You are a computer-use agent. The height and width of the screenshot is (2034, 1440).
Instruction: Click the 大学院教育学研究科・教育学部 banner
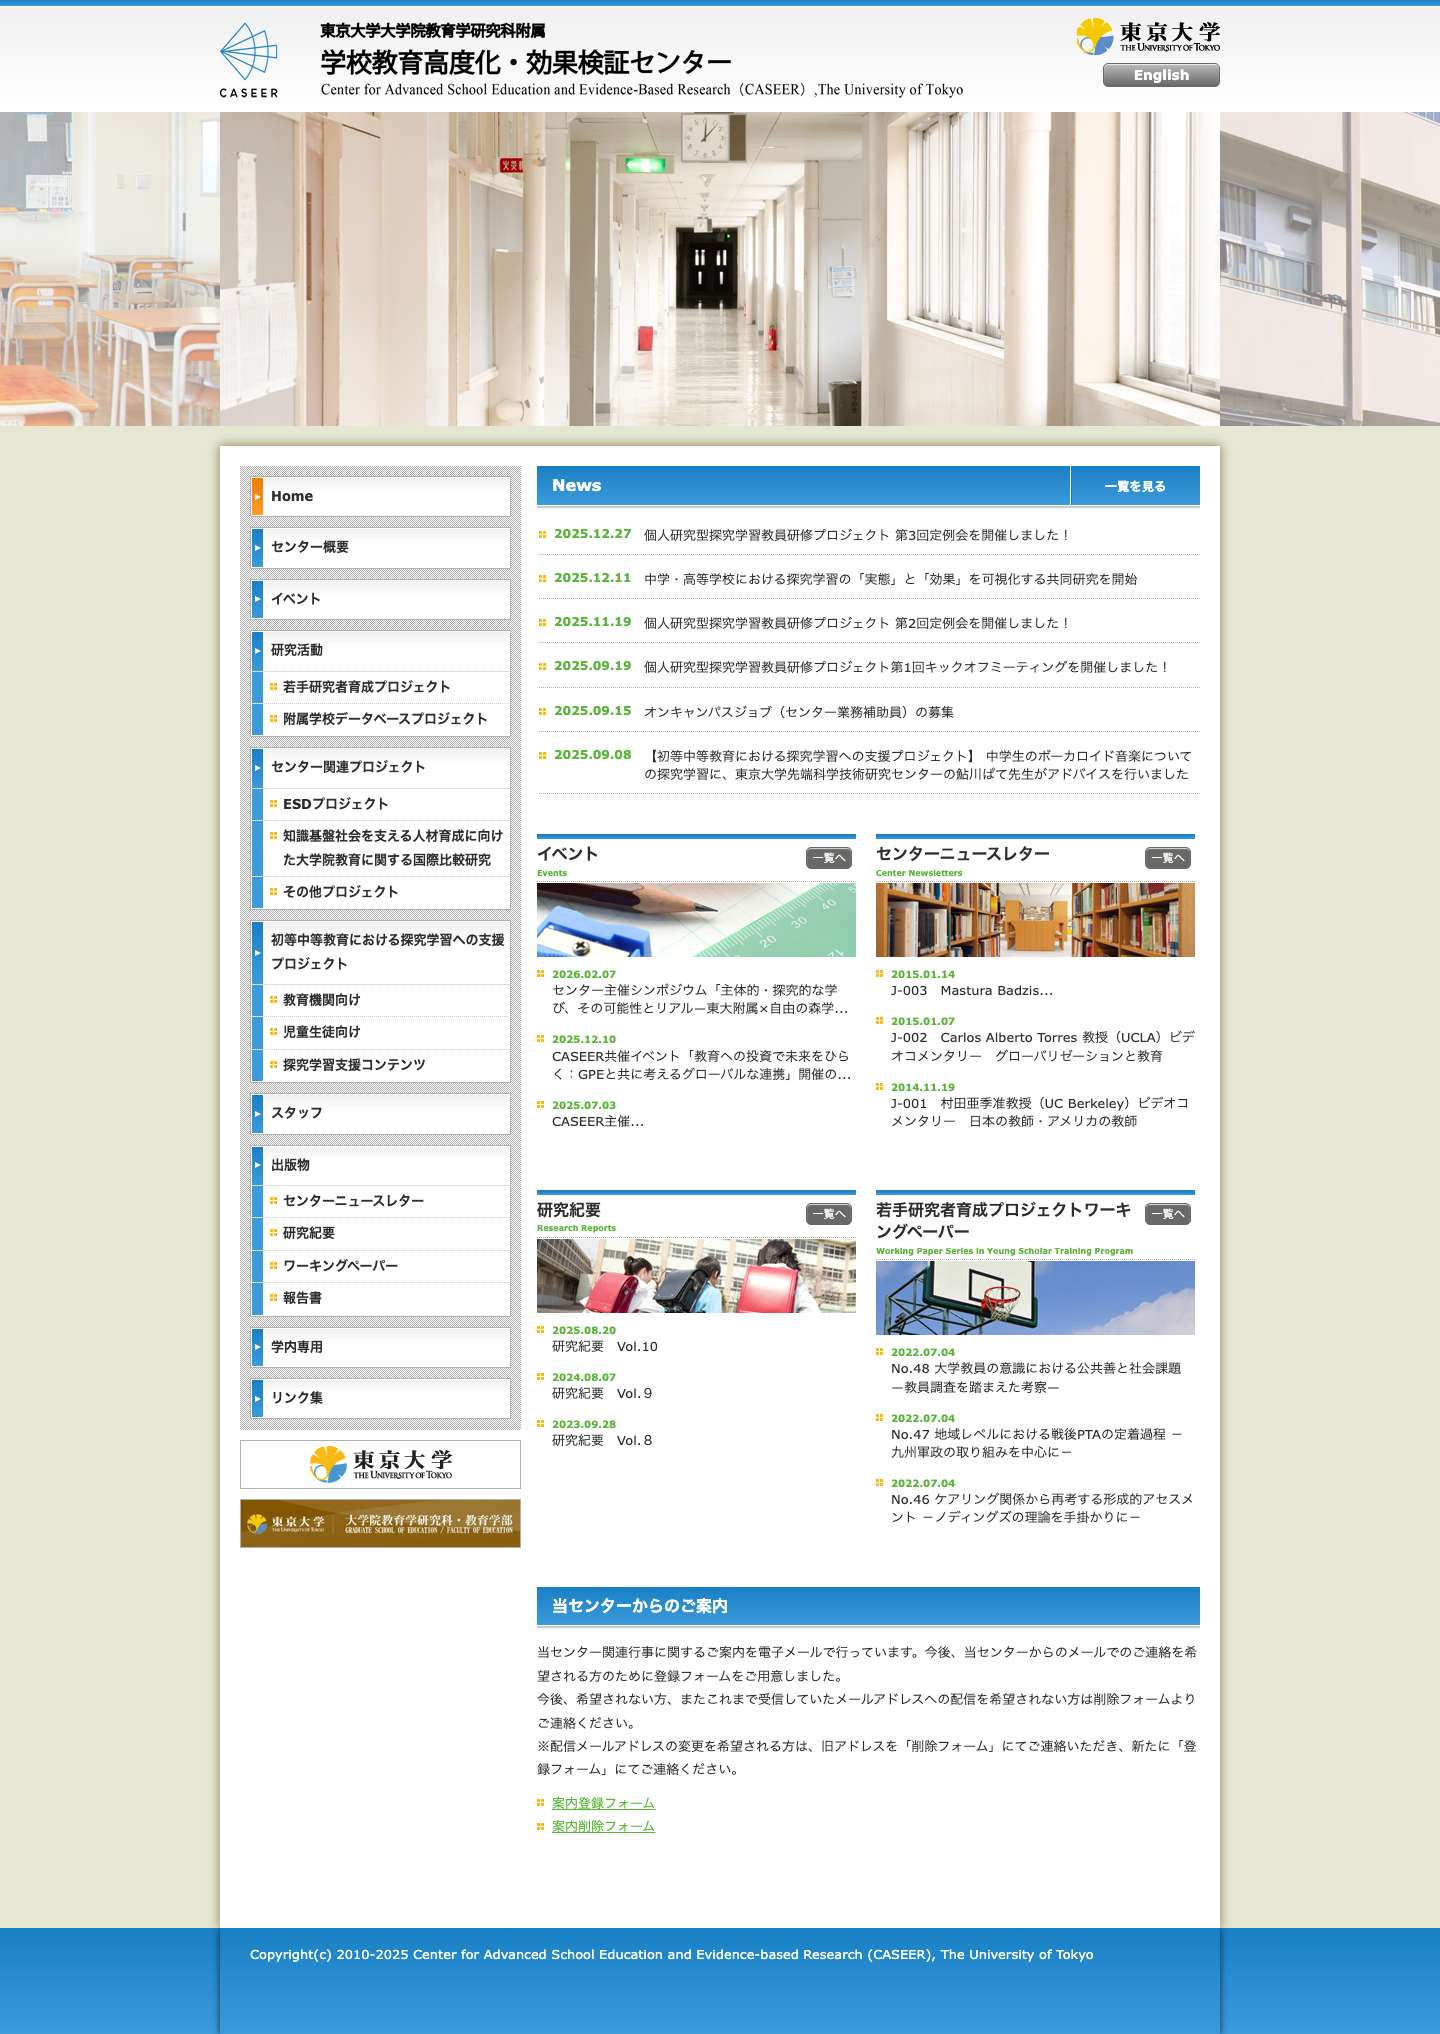[x=380, y=1523]
